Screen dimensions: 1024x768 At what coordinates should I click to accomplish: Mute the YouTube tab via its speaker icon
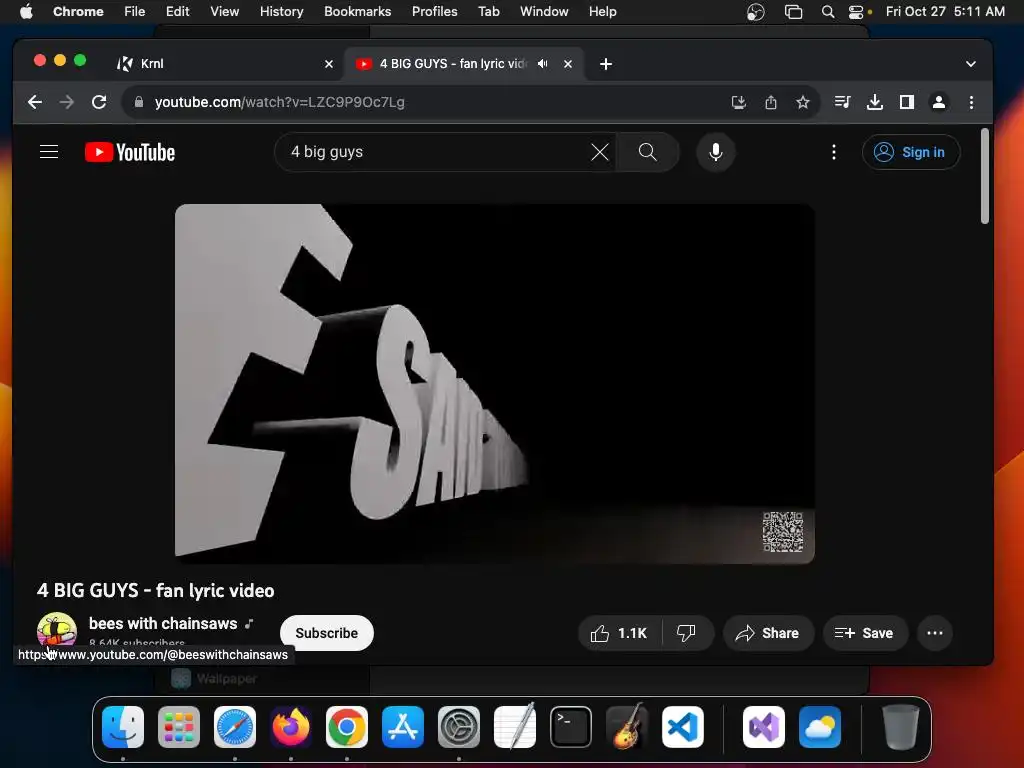(543, 63)
